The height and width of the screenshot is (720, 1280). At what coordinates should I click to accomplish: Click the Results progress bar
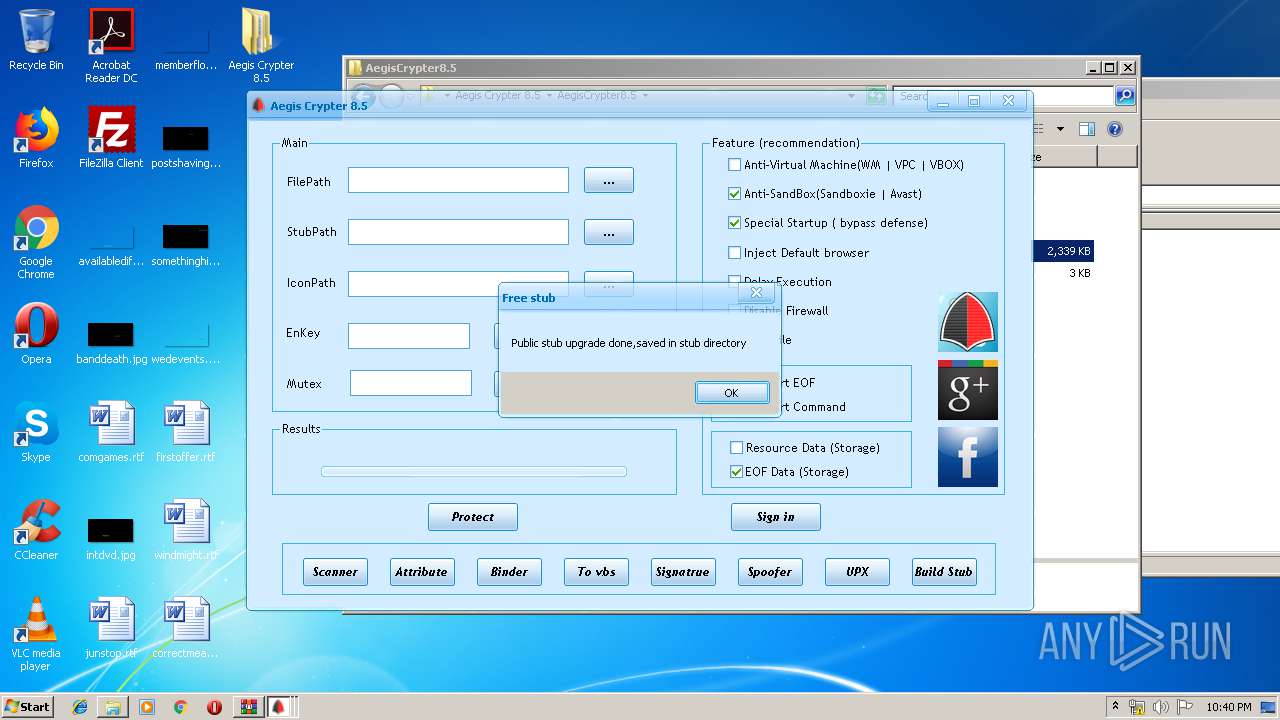coord(474,472)
